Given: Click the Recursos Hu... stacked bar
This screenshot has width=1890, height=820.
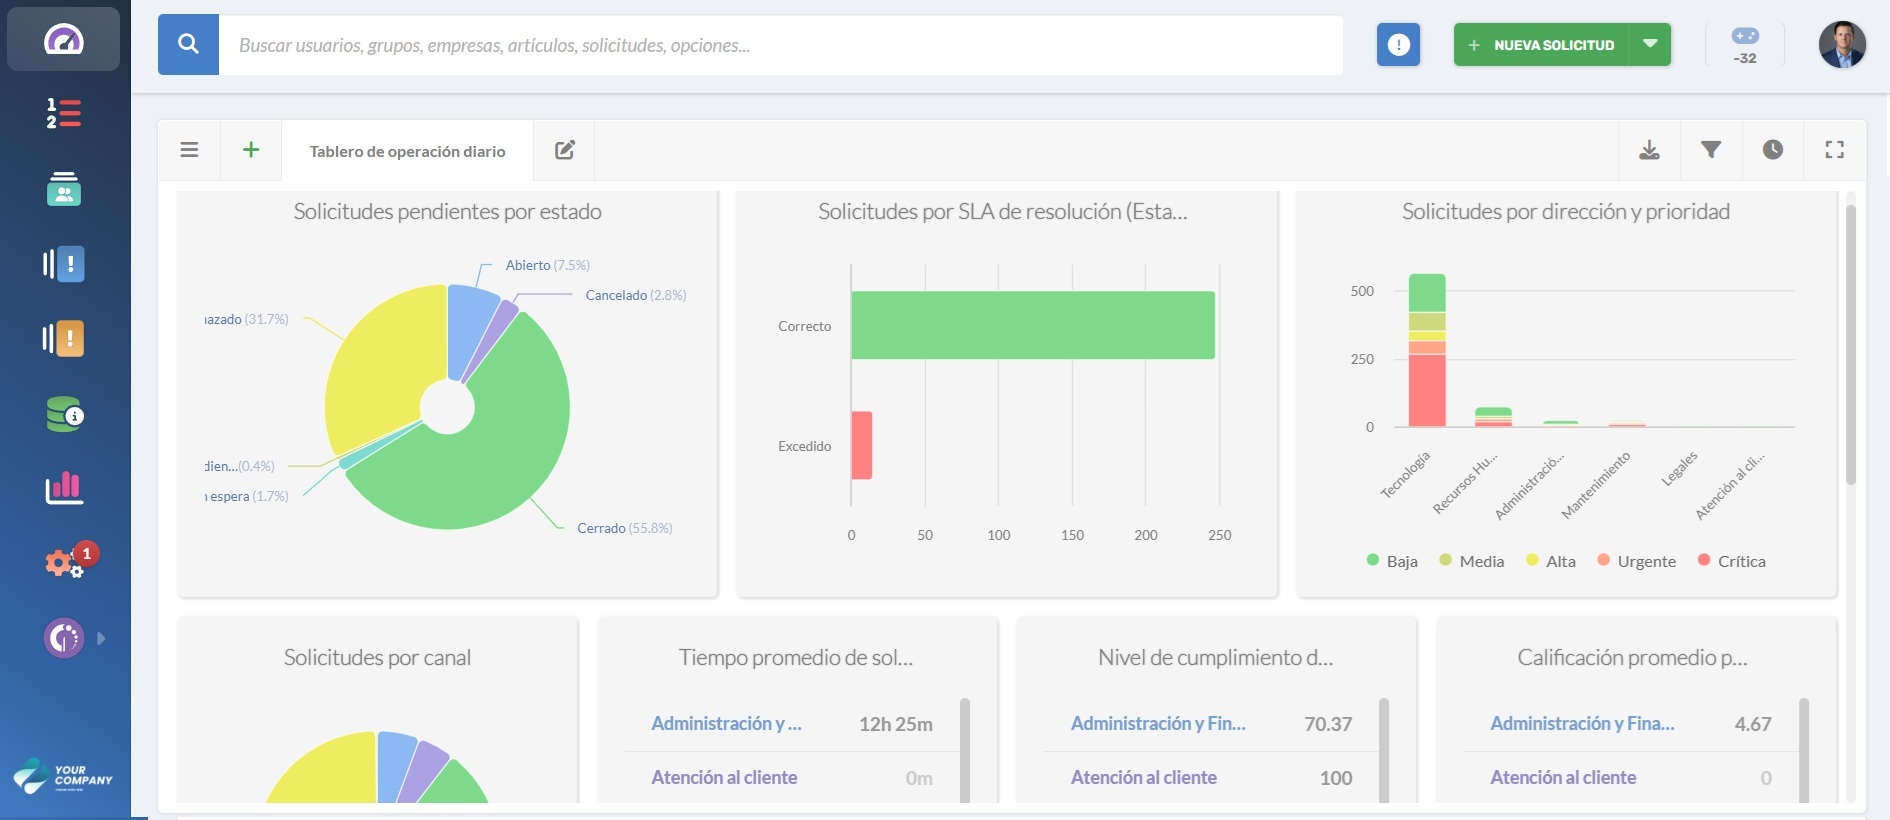Looking at the screenshot, I should click(1493, 417).
